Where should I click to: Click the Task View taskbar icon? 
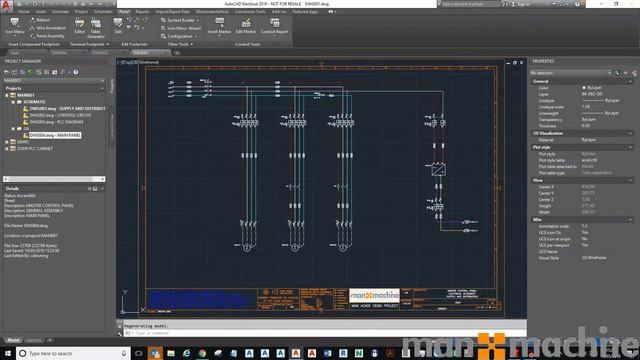[139, 353]
